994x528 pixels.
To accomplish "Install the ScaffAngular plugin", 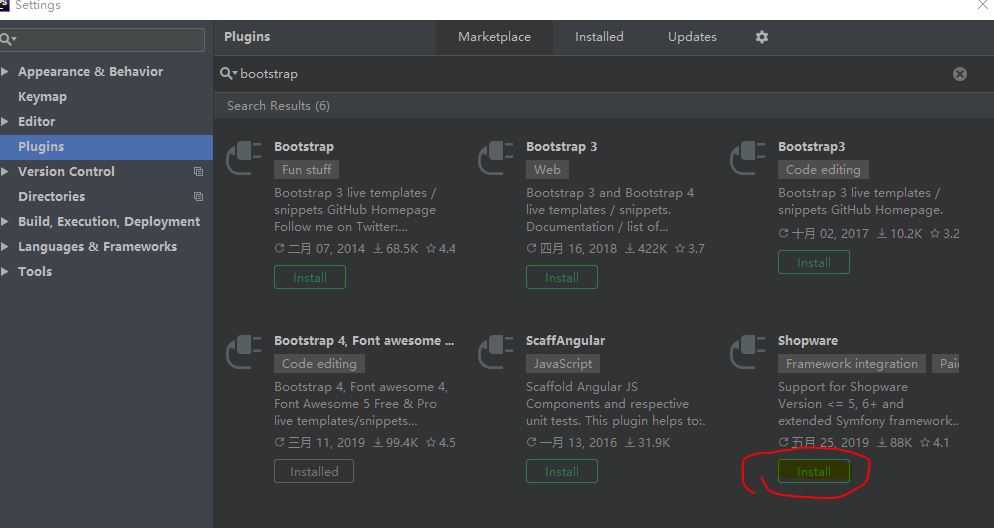I will pos(562,472).
